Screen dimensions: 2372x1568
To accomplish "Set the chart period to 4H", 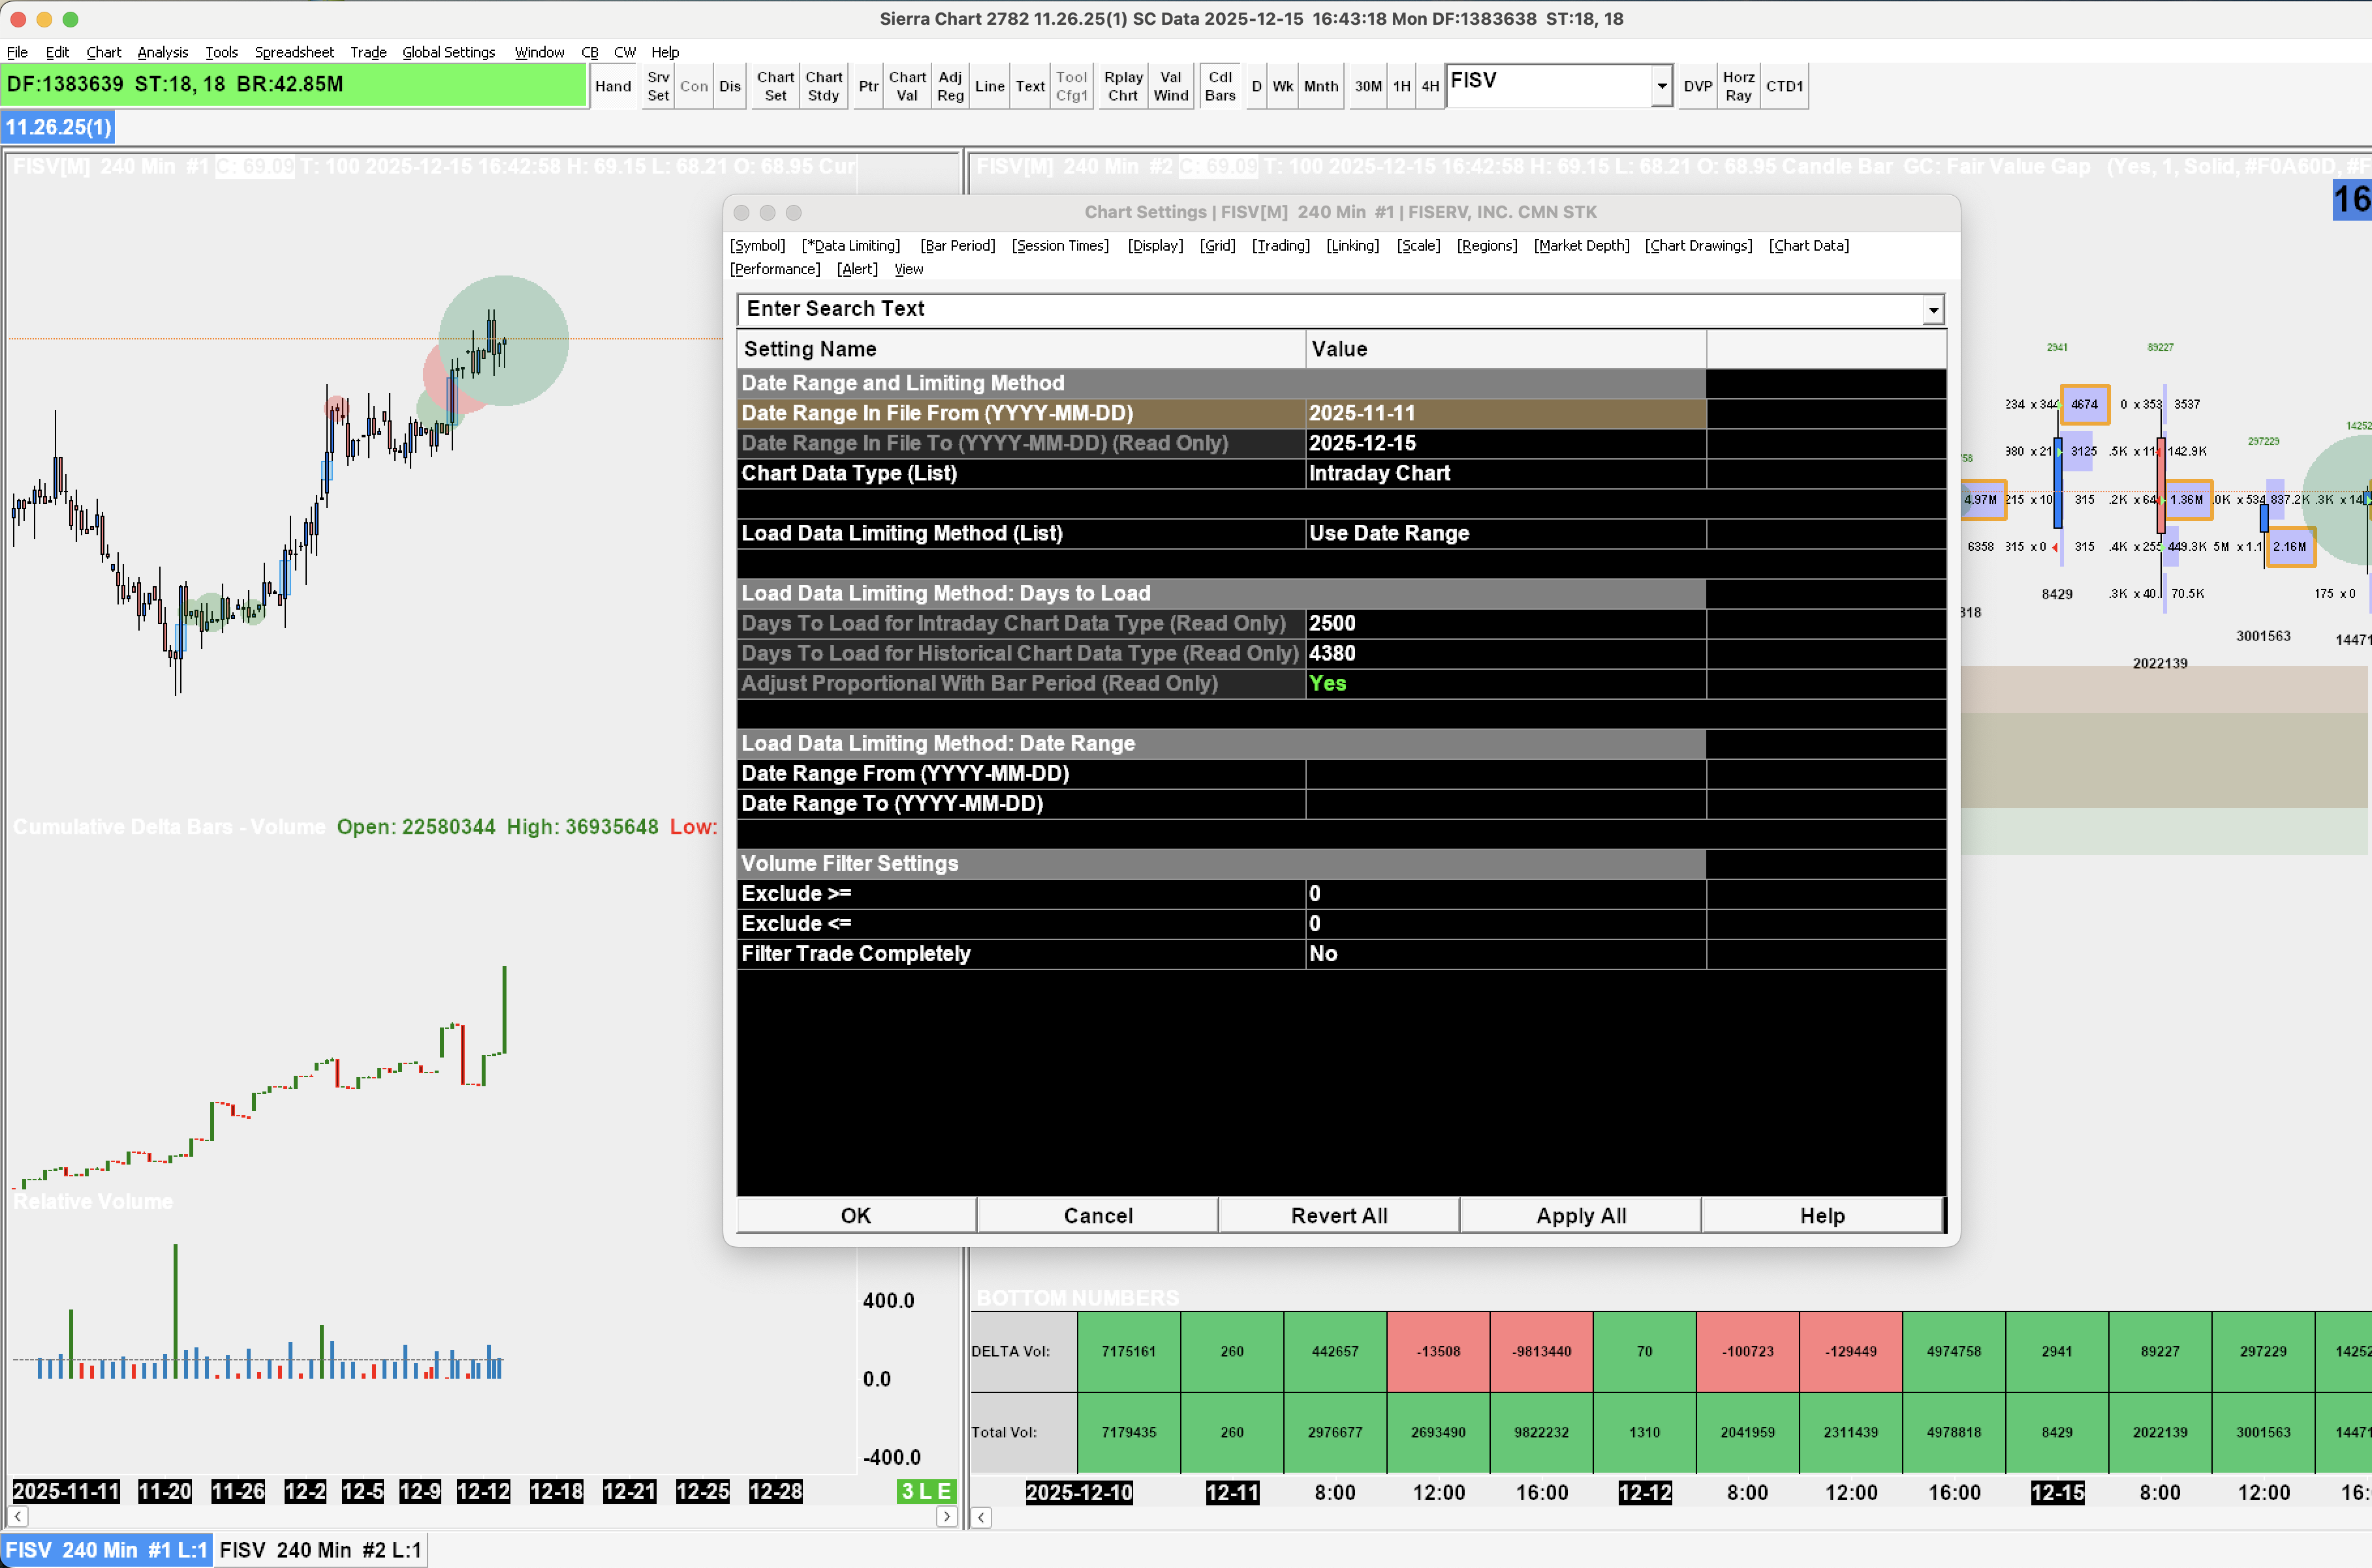I will (x=1431, y=86).
